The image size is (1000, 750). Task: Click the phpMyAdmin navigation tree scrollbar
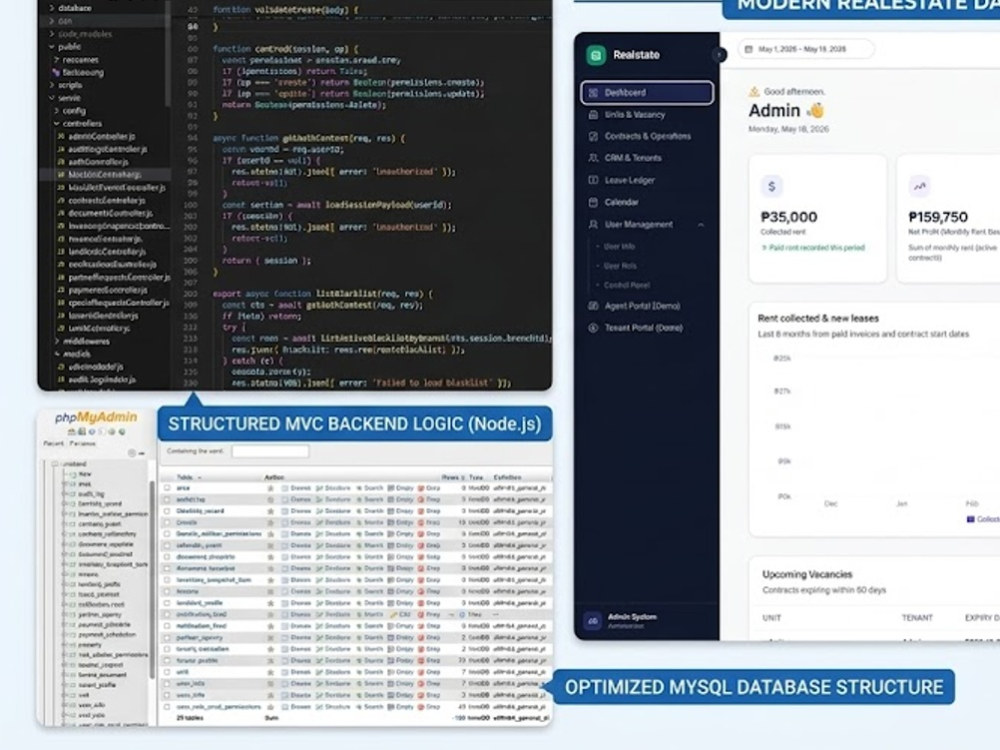pyautogui.click(x=152, y=580)
